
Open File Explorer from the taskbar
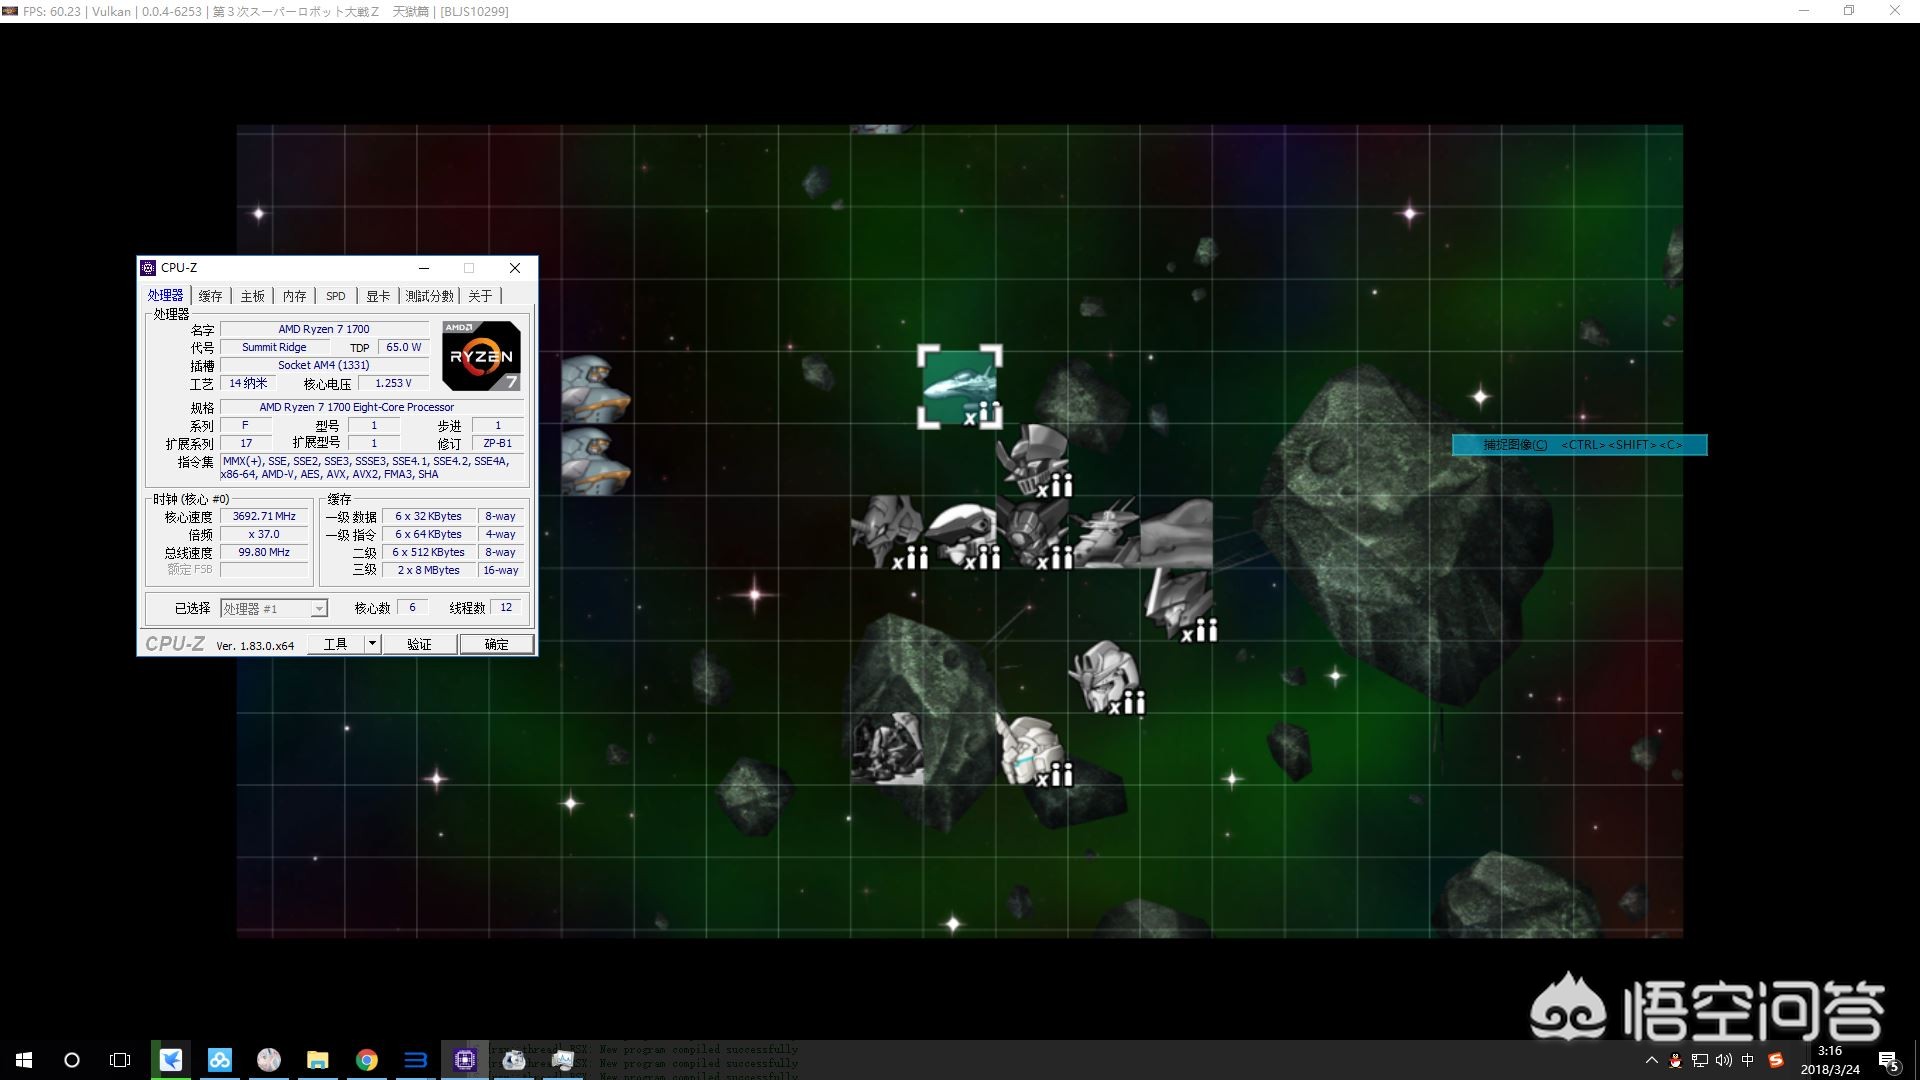pos(318,1060)
